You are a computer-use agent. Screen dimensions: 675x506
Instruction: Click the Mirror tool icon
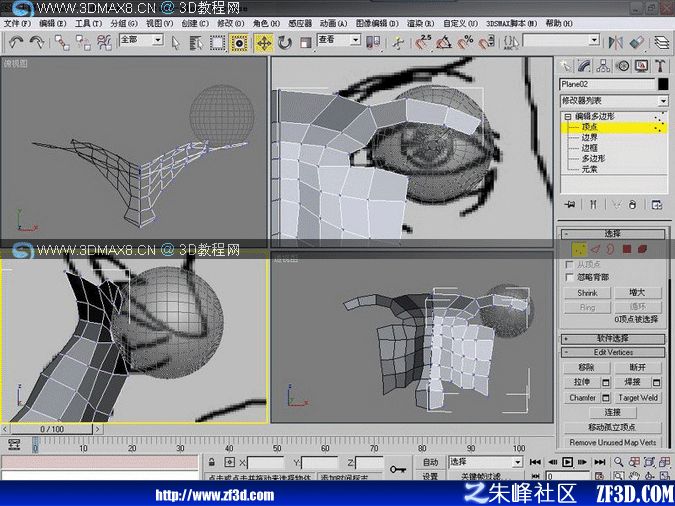pos(616,42)
